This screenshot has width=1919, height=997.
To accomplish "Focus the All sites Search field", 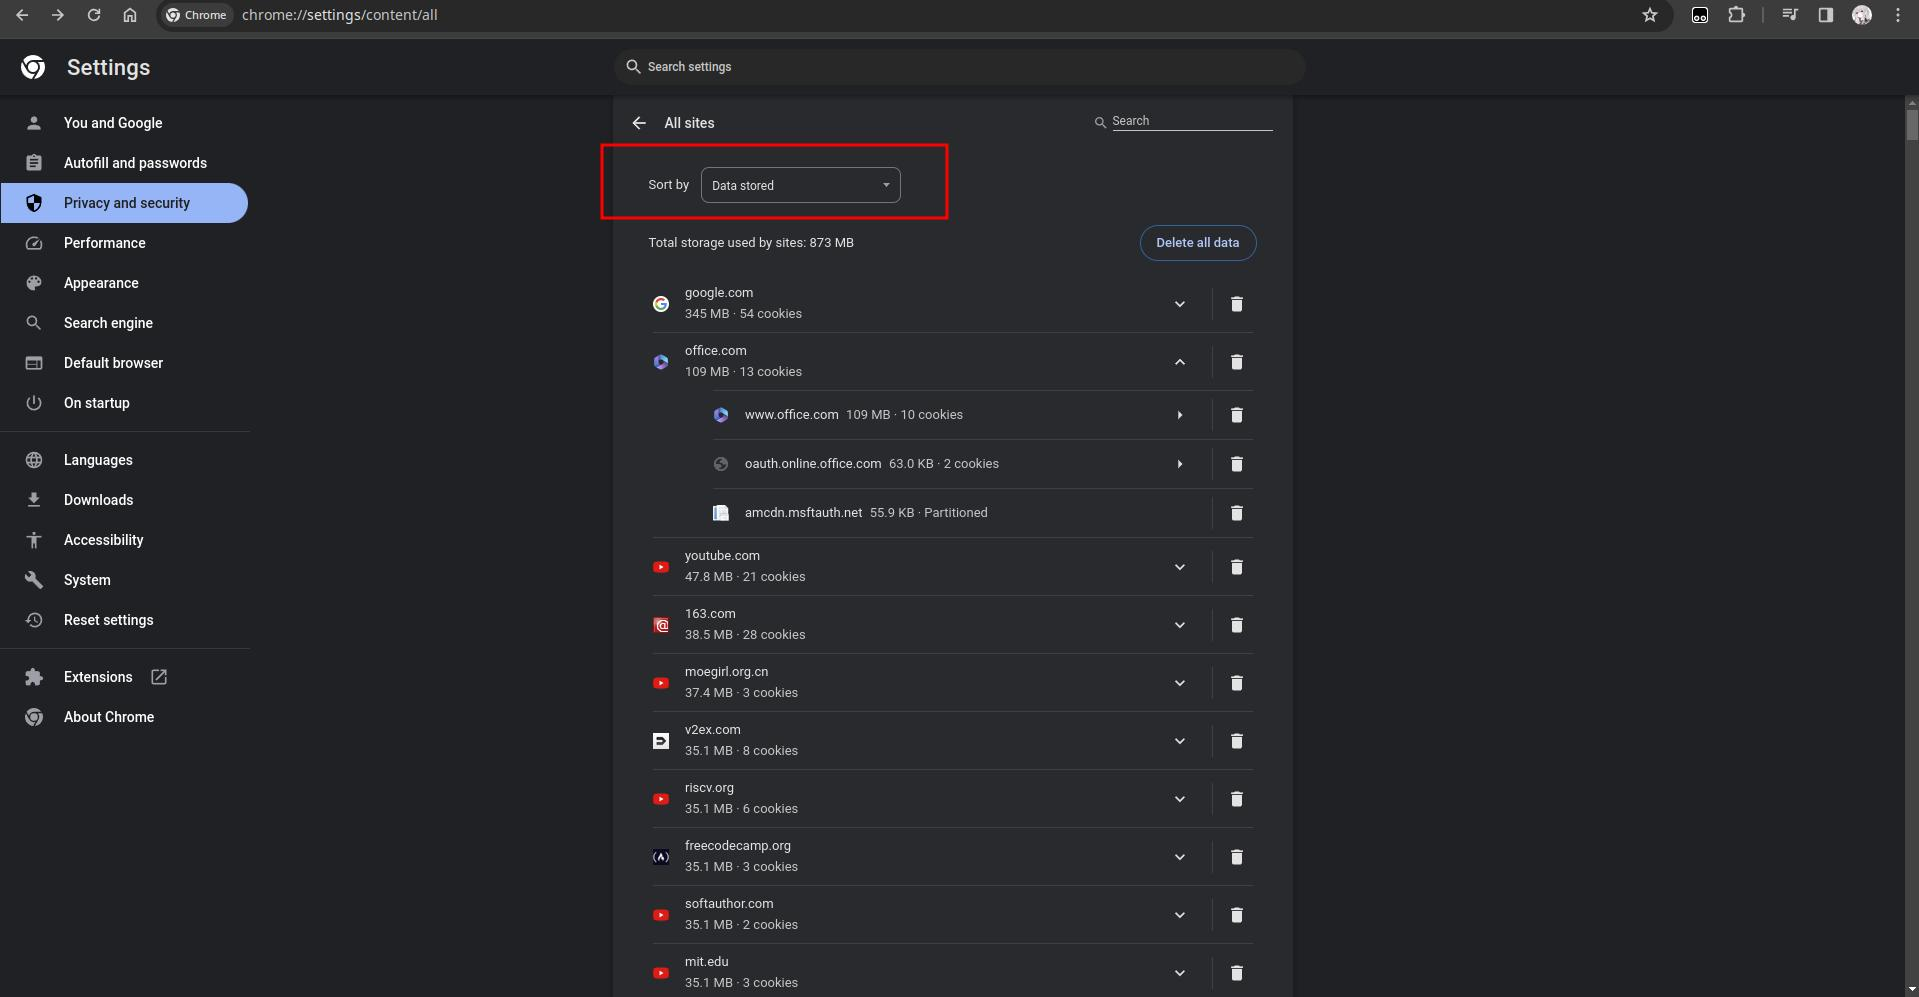I will [x=1191, y=121].
